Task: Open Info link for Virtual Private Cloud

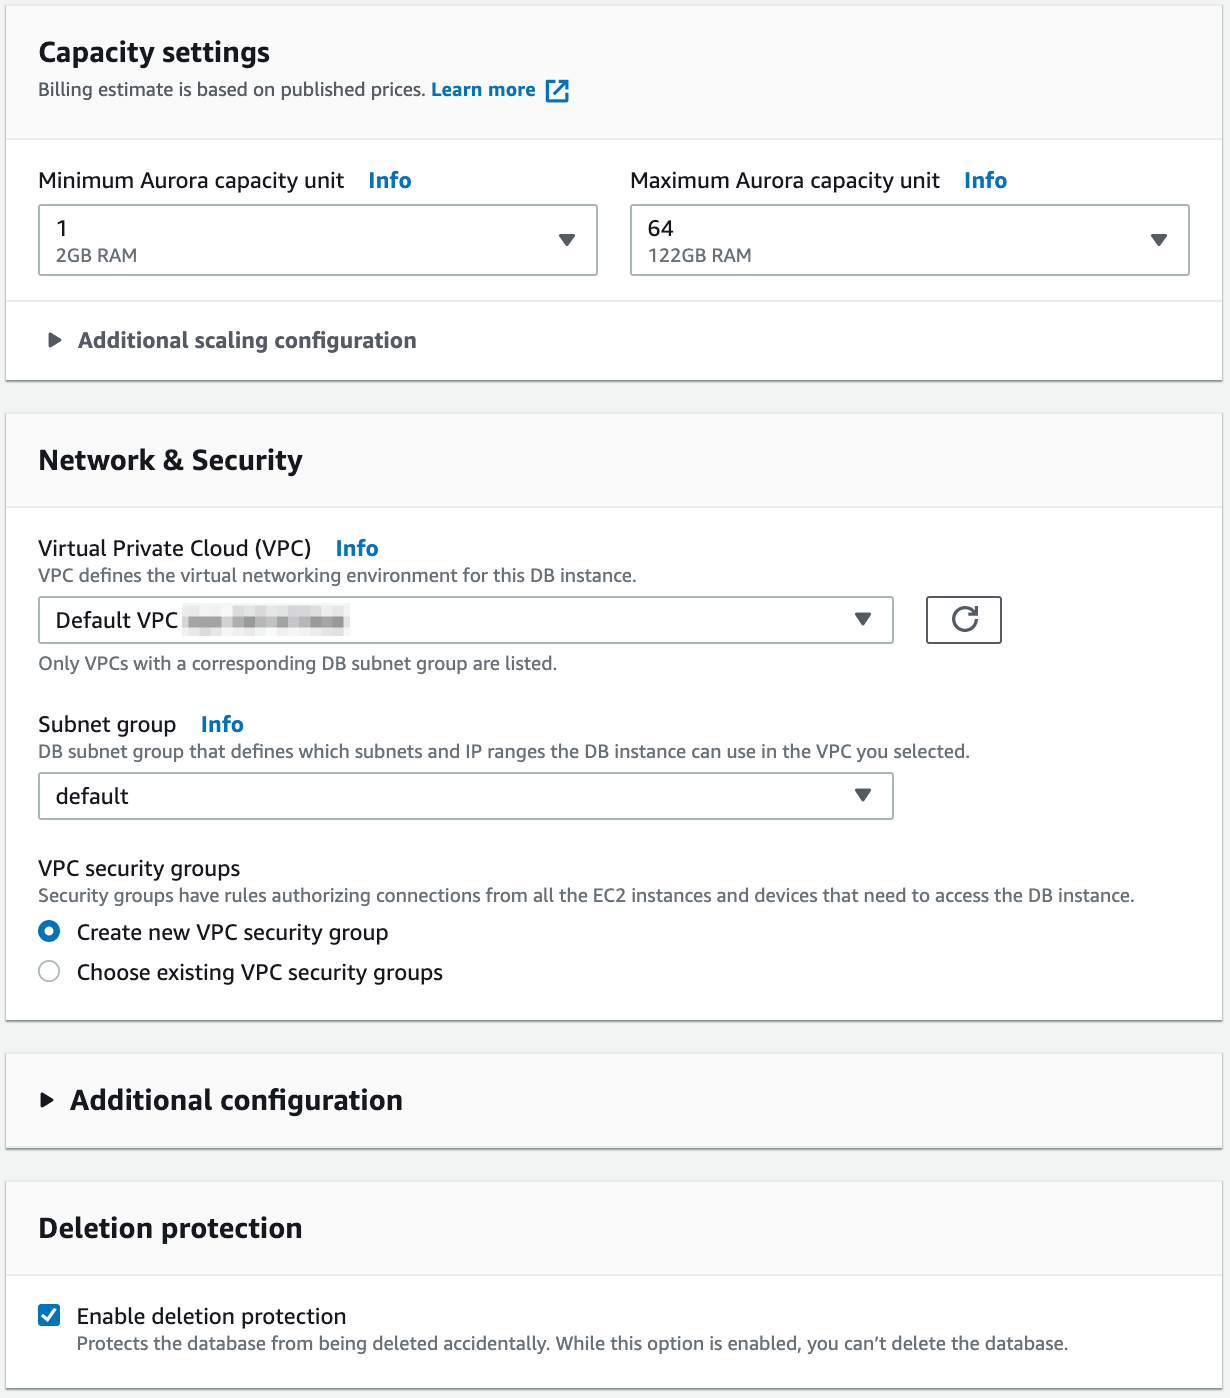Action: 356,549
